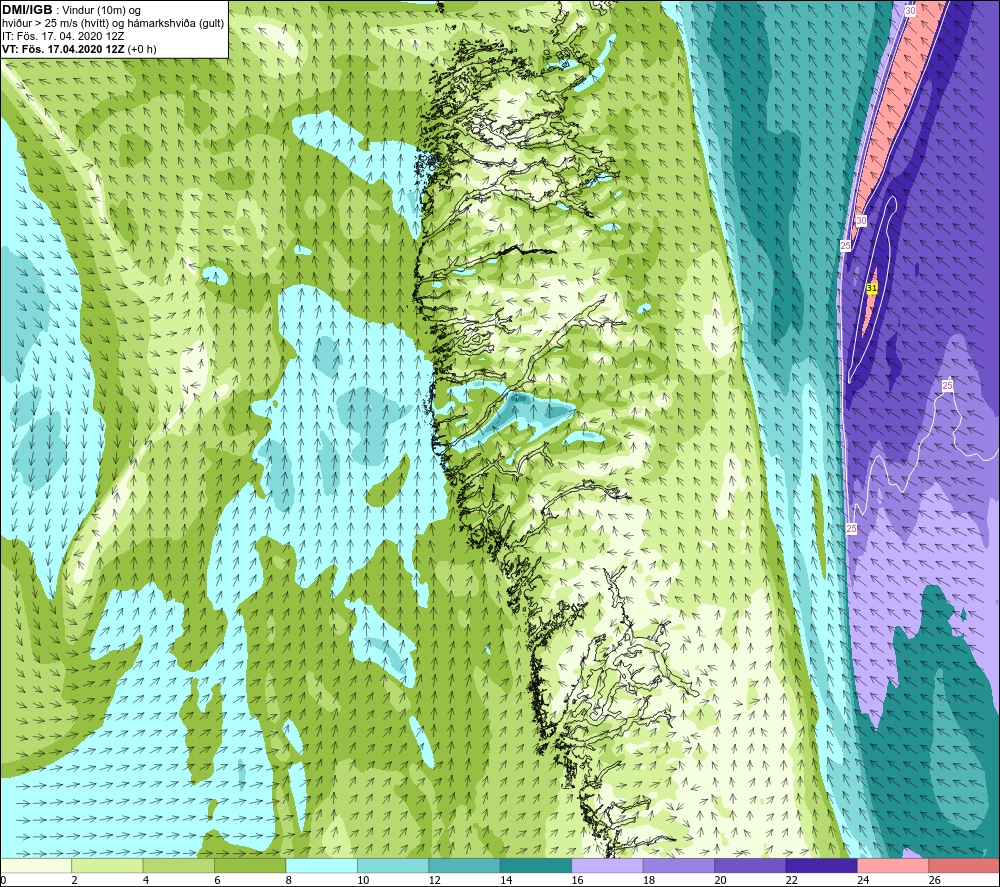Click the yellow 31 maximum gust label

(872, 288)
